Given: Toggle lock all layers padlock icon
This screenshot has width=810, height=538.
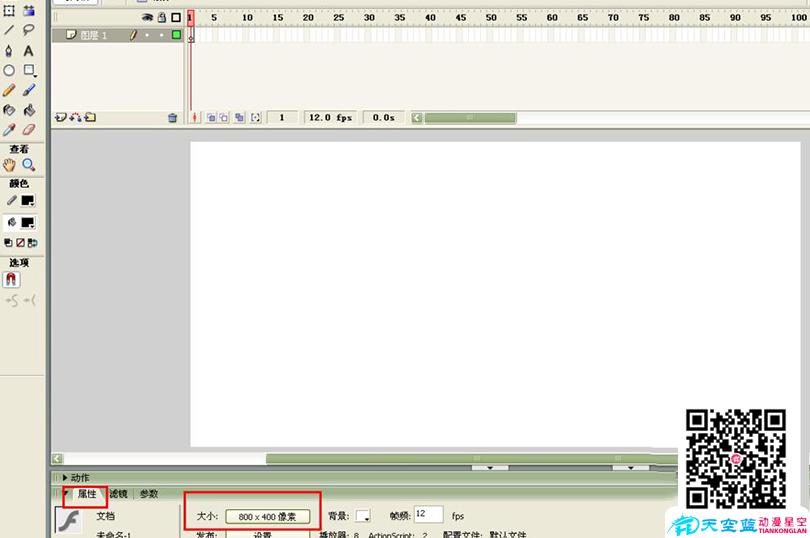Looking at the screenshot, I should [x=162, y=18].
